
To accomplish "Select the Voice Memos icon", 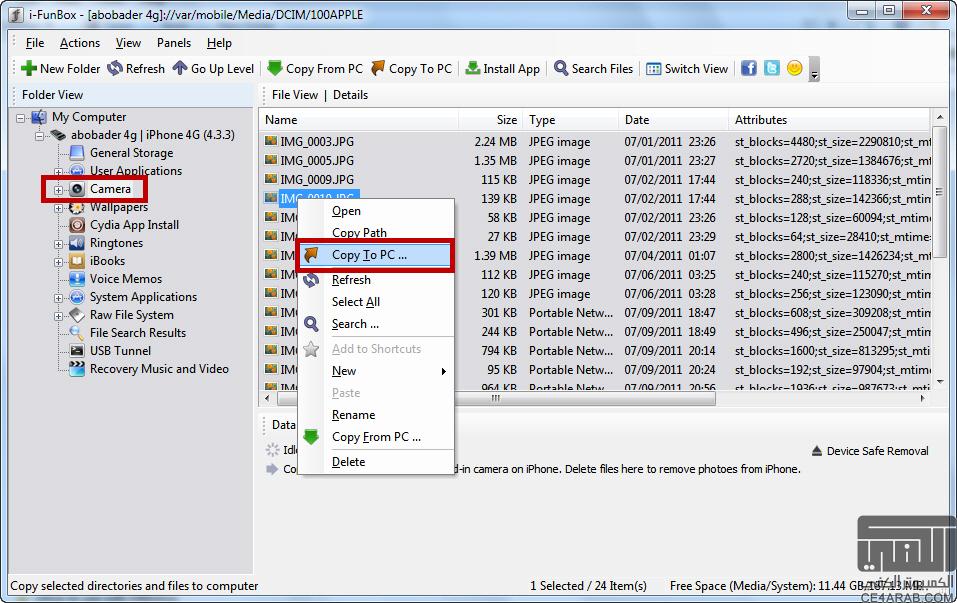I will [x=77, y=279].
